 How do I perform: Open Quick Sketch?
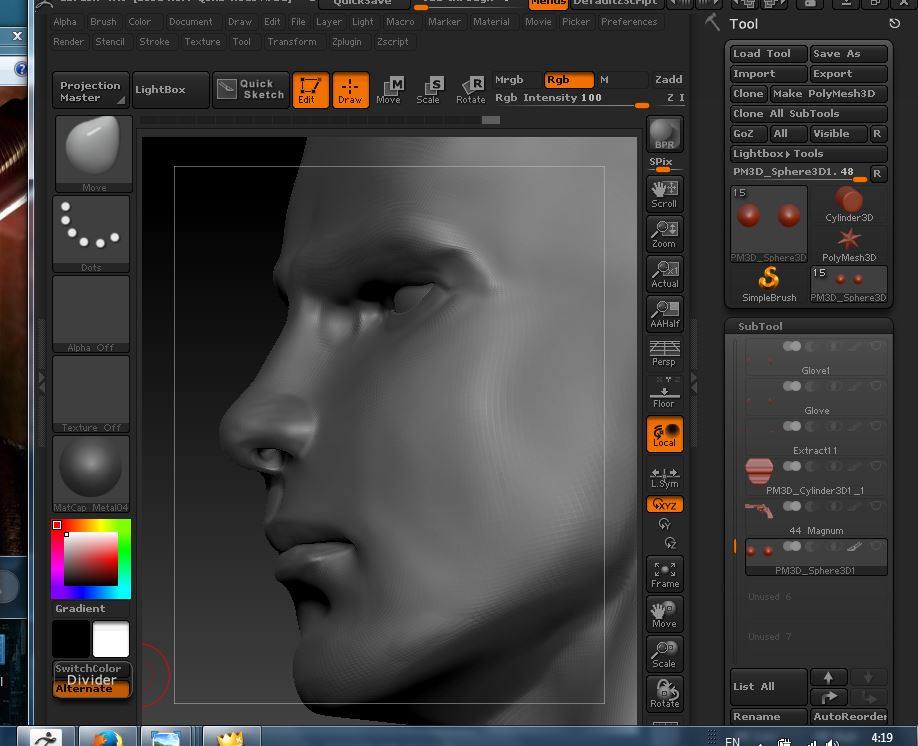[x=251, y=90]
